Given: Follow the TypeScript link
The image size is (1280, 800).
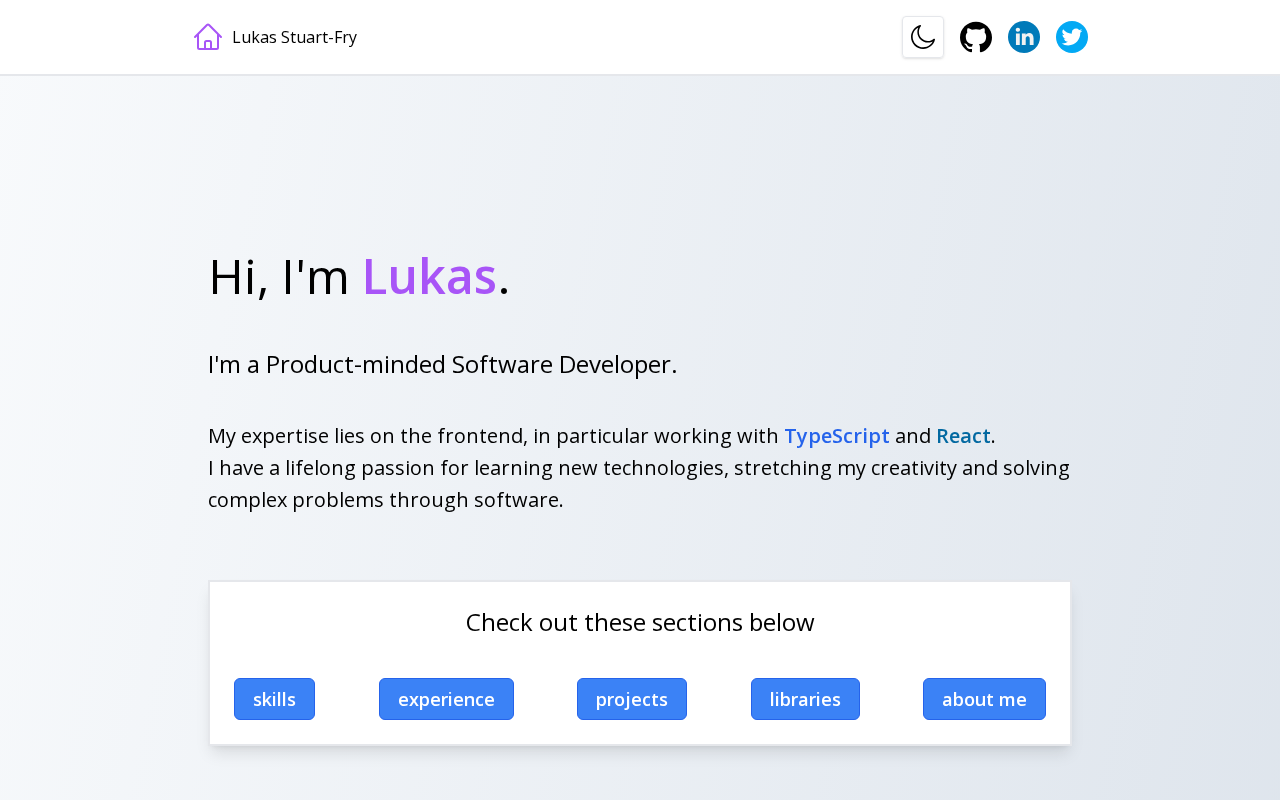Looking at the screenshot, I should [837, 436].
